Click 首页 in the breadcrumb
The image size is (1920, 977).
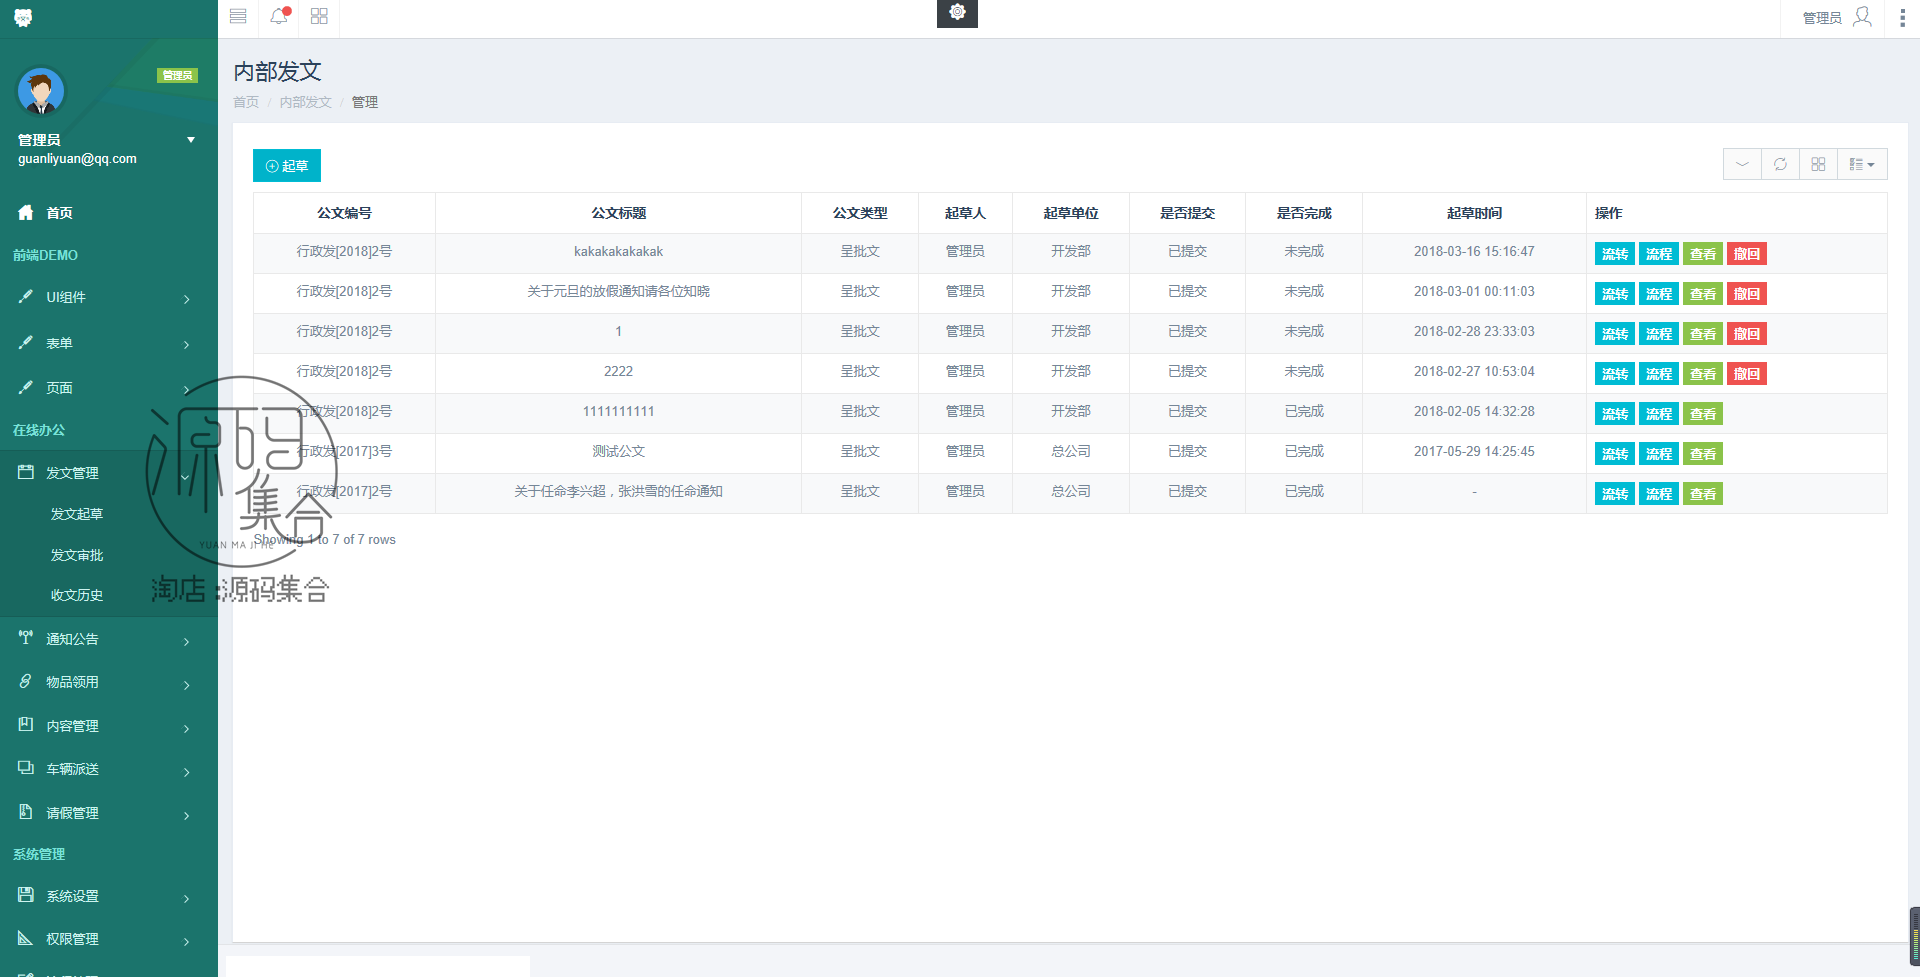click(246, 102)
